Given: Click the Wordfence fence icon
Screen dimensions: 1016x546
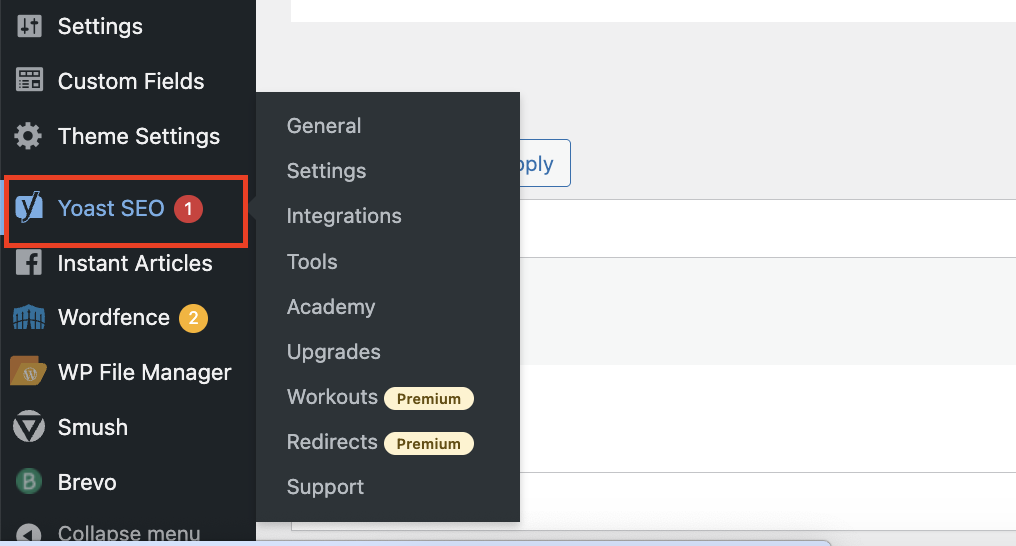Looking at the screenshot, I should pos(29,317).
